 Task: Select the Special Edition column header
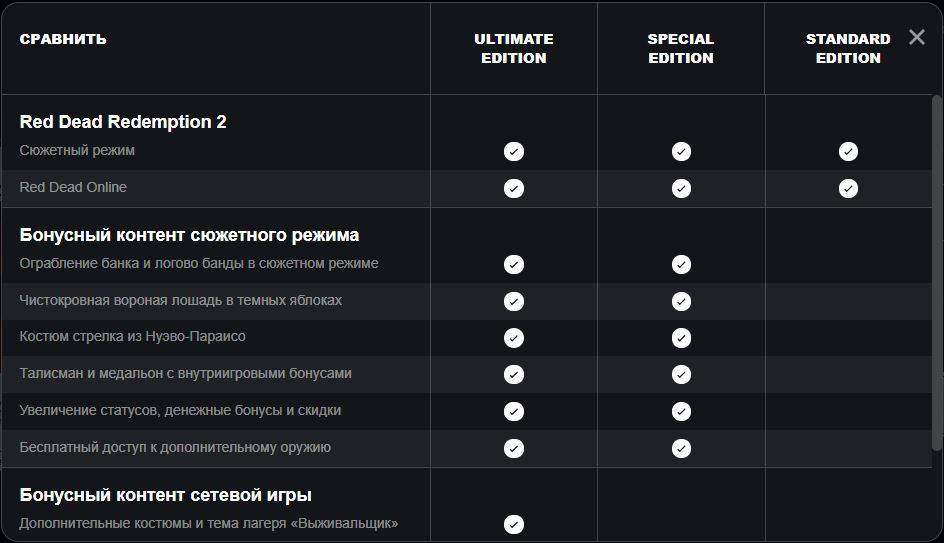pyautogui.click(x=681, y=48)
